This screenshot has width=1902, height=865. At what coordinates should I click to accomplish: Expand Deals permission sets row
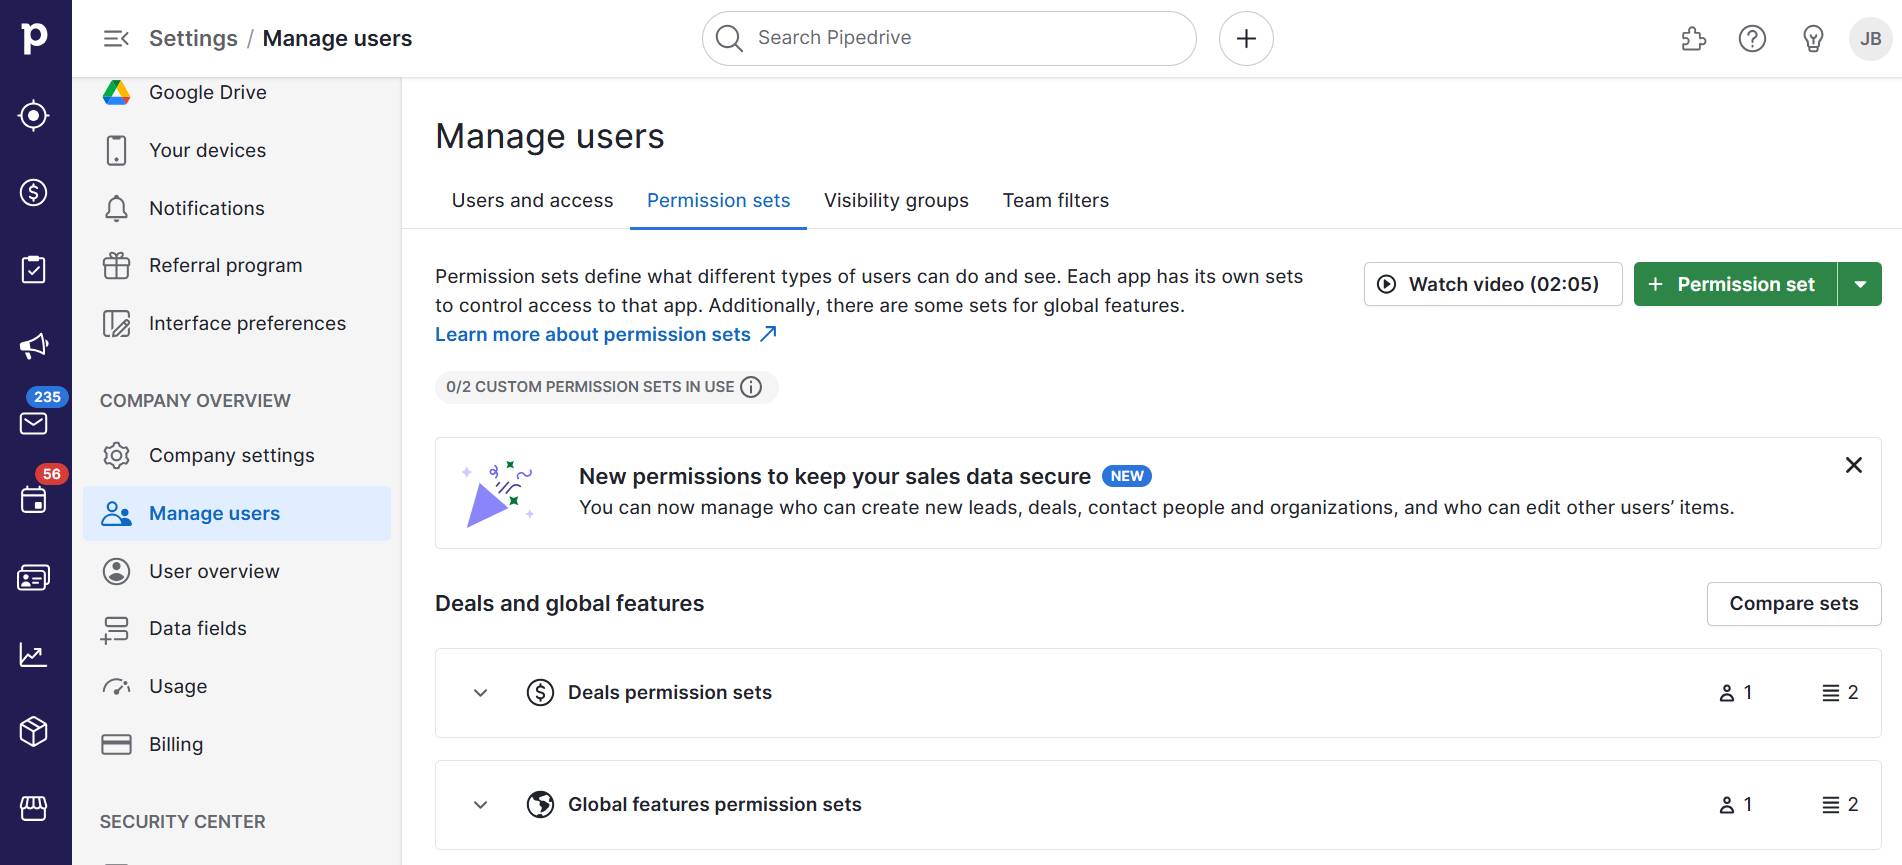[x=481, y=693]
